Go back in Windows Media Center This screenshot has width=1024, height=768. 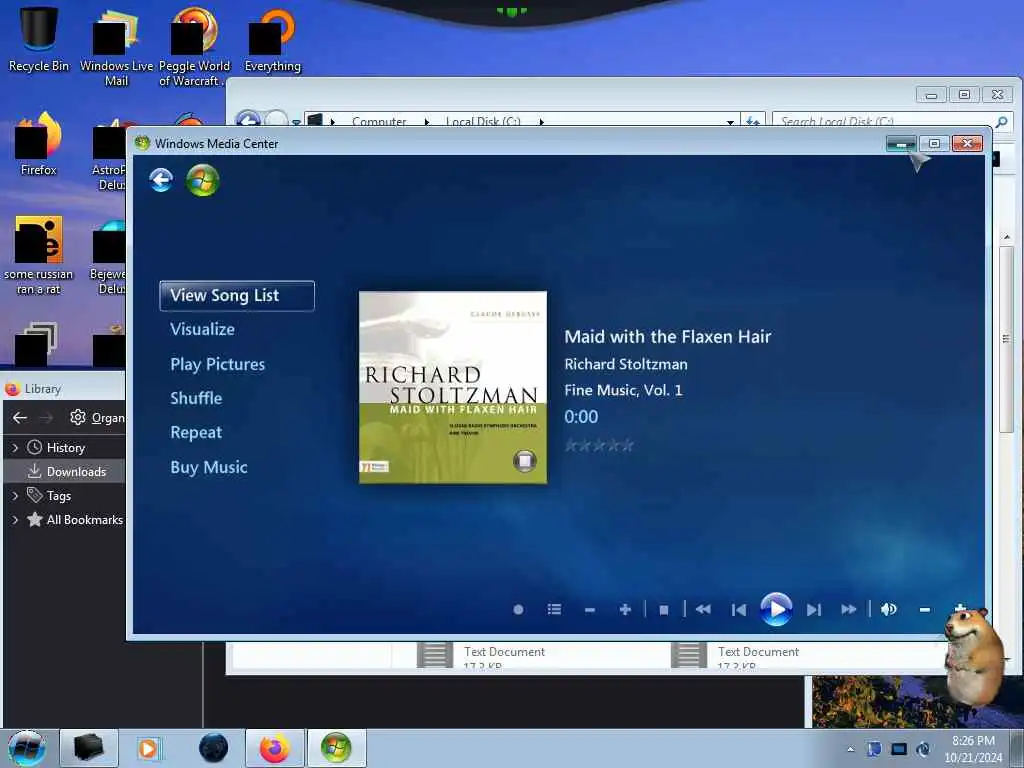(161, 180)
